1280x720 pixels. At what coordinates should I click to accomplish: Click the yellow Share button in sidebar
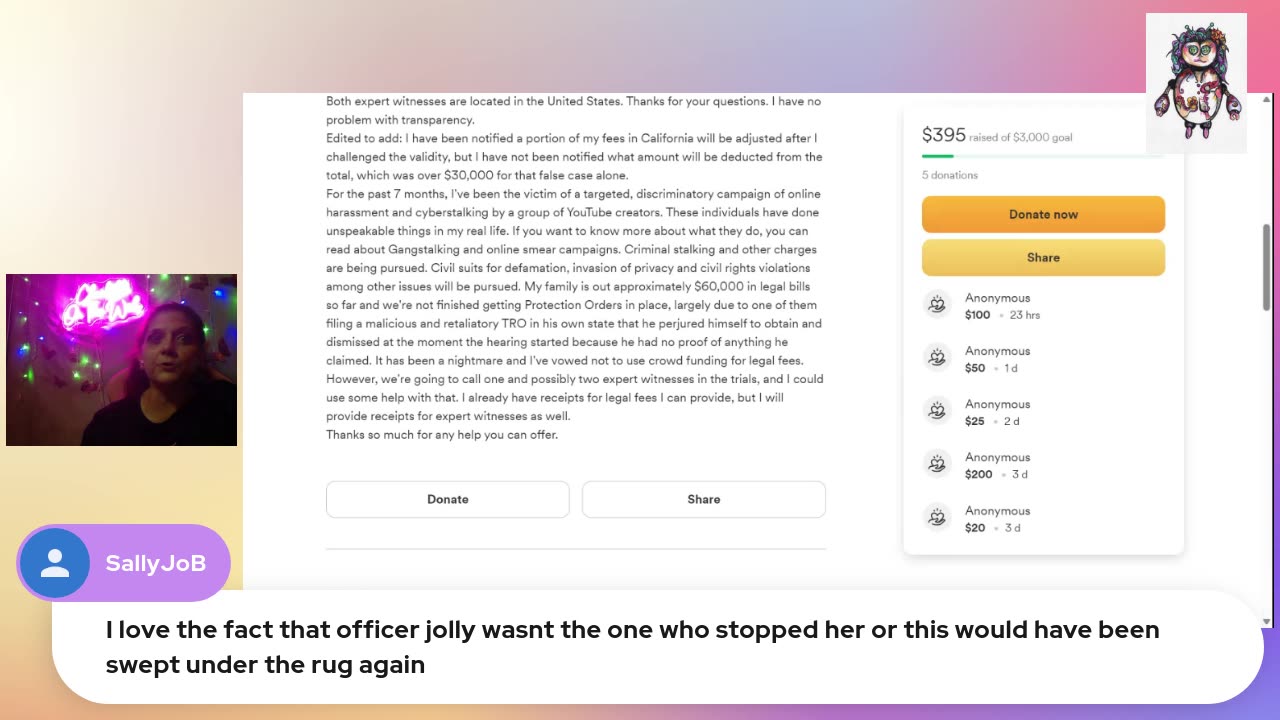[x=1043, y=257]
